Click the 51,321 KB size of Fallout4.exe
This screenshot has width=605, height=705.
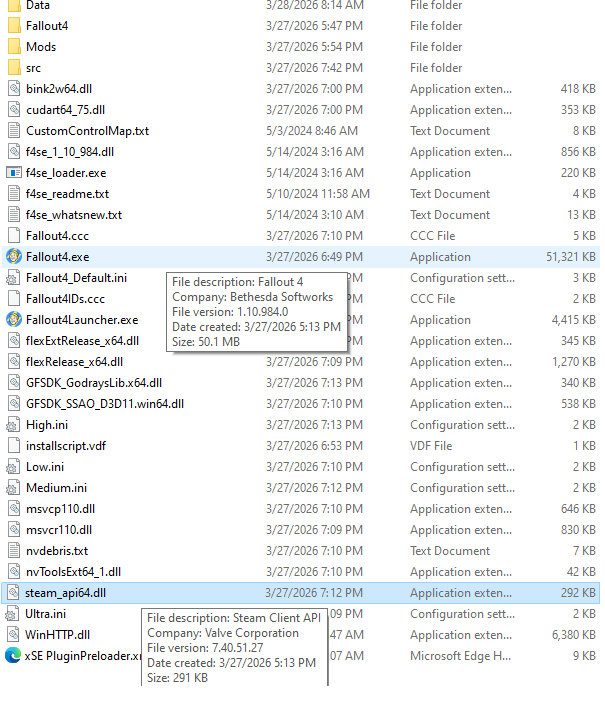click(571, 257)
